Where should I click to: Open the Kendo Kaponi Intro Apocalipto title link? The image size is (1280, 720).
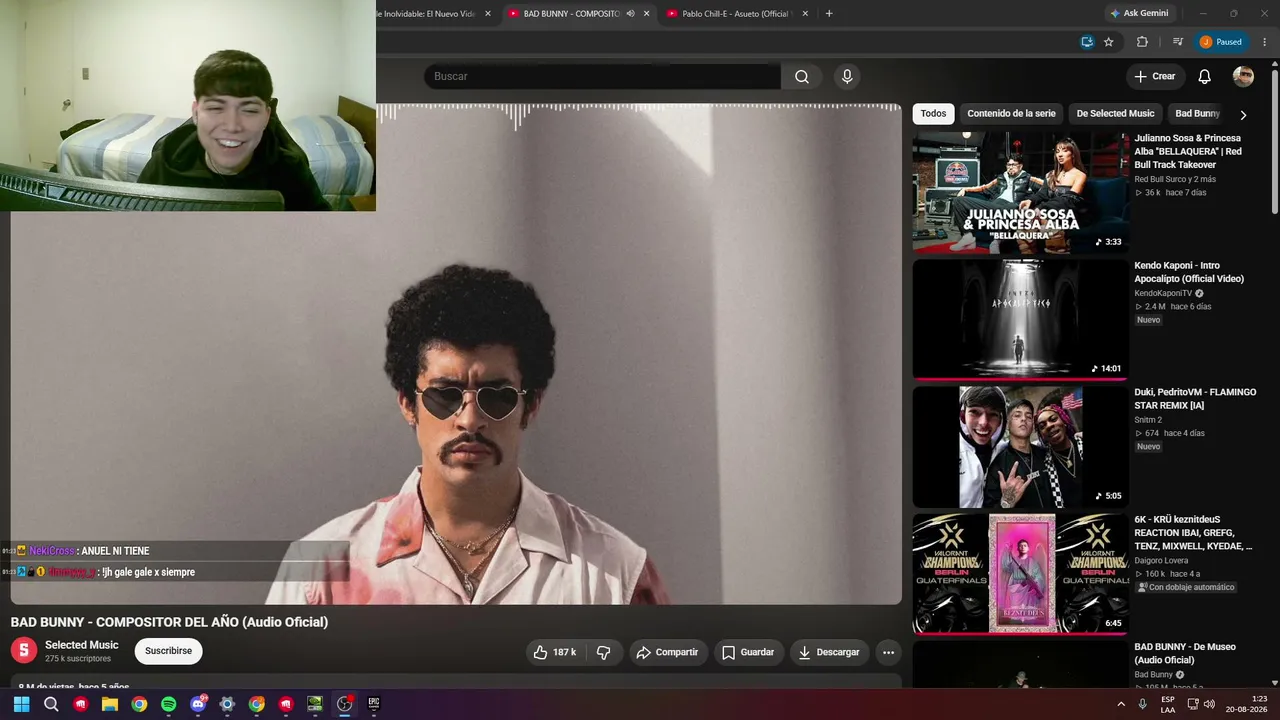(x=1189, y=272)
